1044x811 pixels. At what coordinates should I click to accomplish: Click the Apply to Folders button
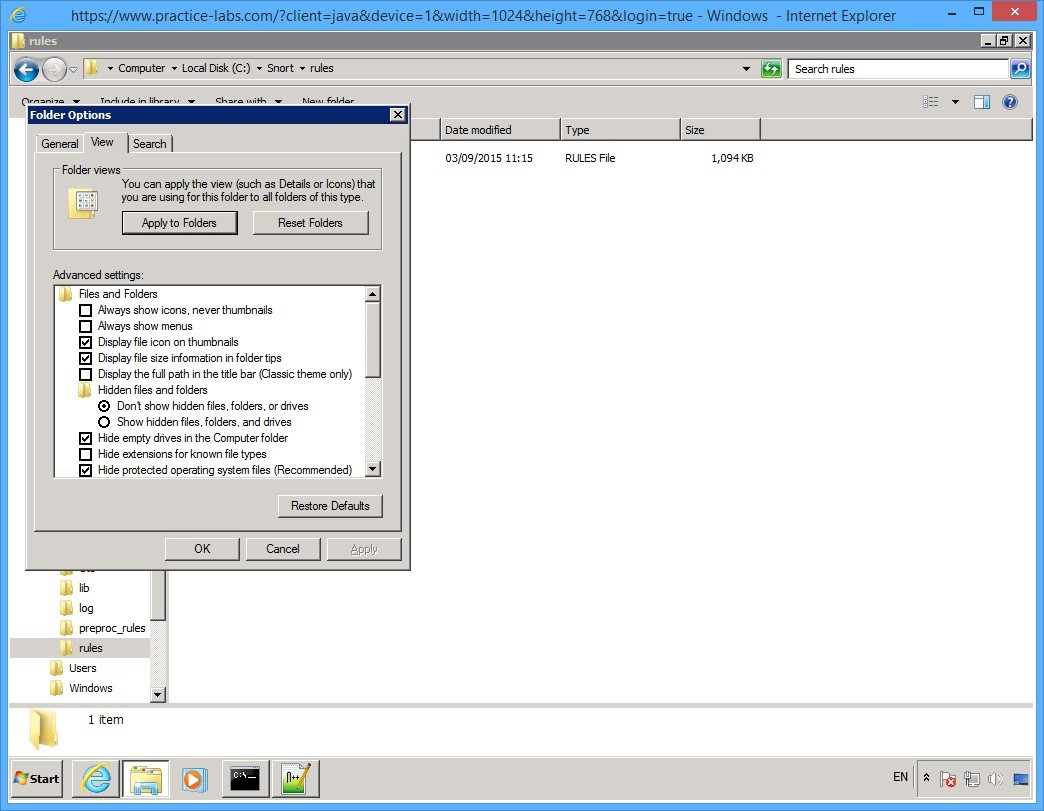click(x=179, y=222)
